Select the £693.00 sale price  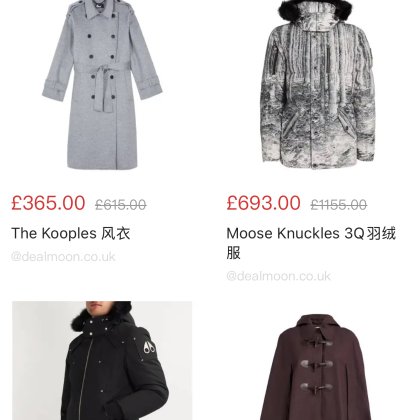(x=264, y=203)
